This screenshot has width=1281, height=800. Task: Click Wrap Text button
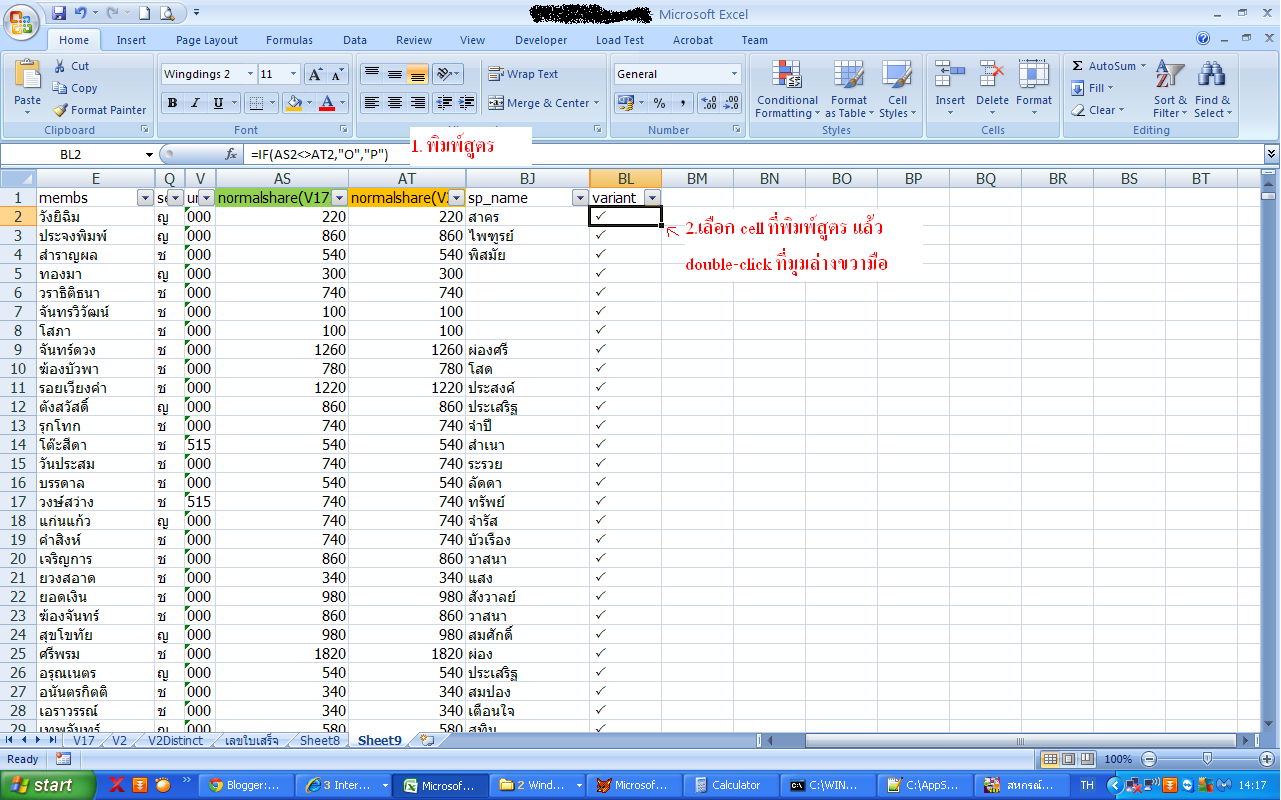coord(523,74)
